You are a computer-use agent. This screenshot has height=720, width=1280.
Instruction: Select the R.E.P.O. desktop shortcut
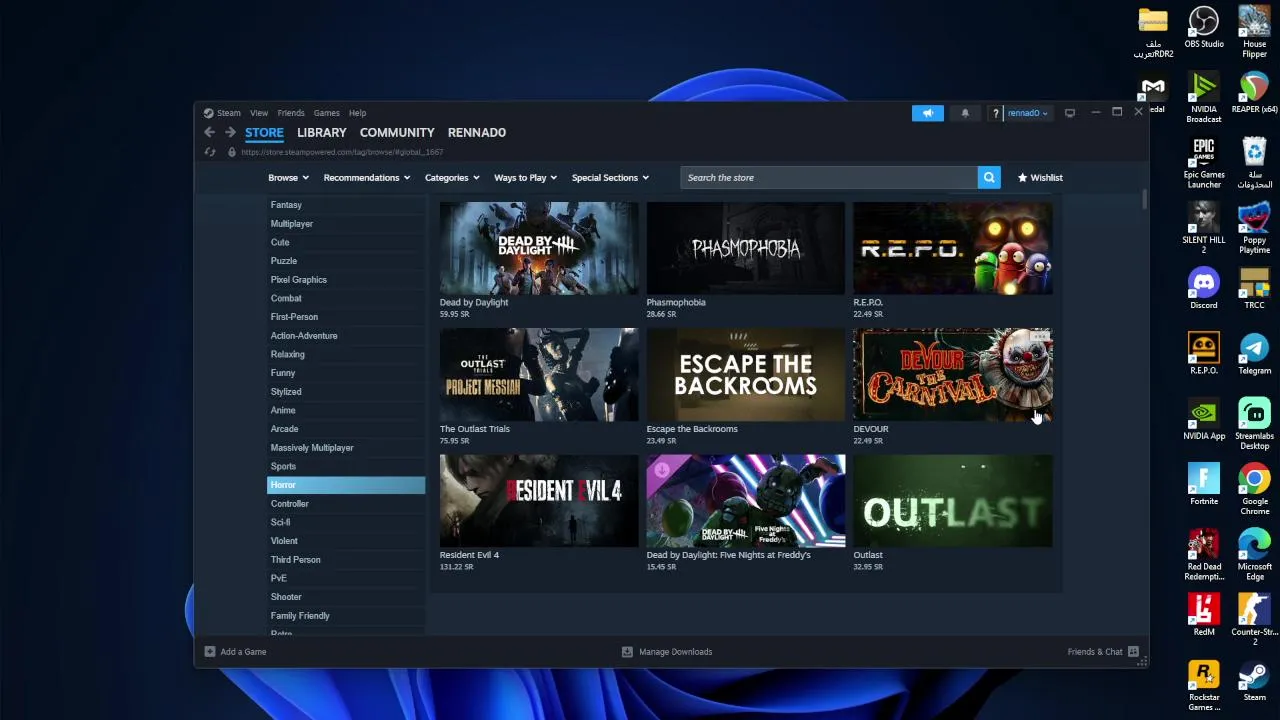click(x=1204, y=354)
